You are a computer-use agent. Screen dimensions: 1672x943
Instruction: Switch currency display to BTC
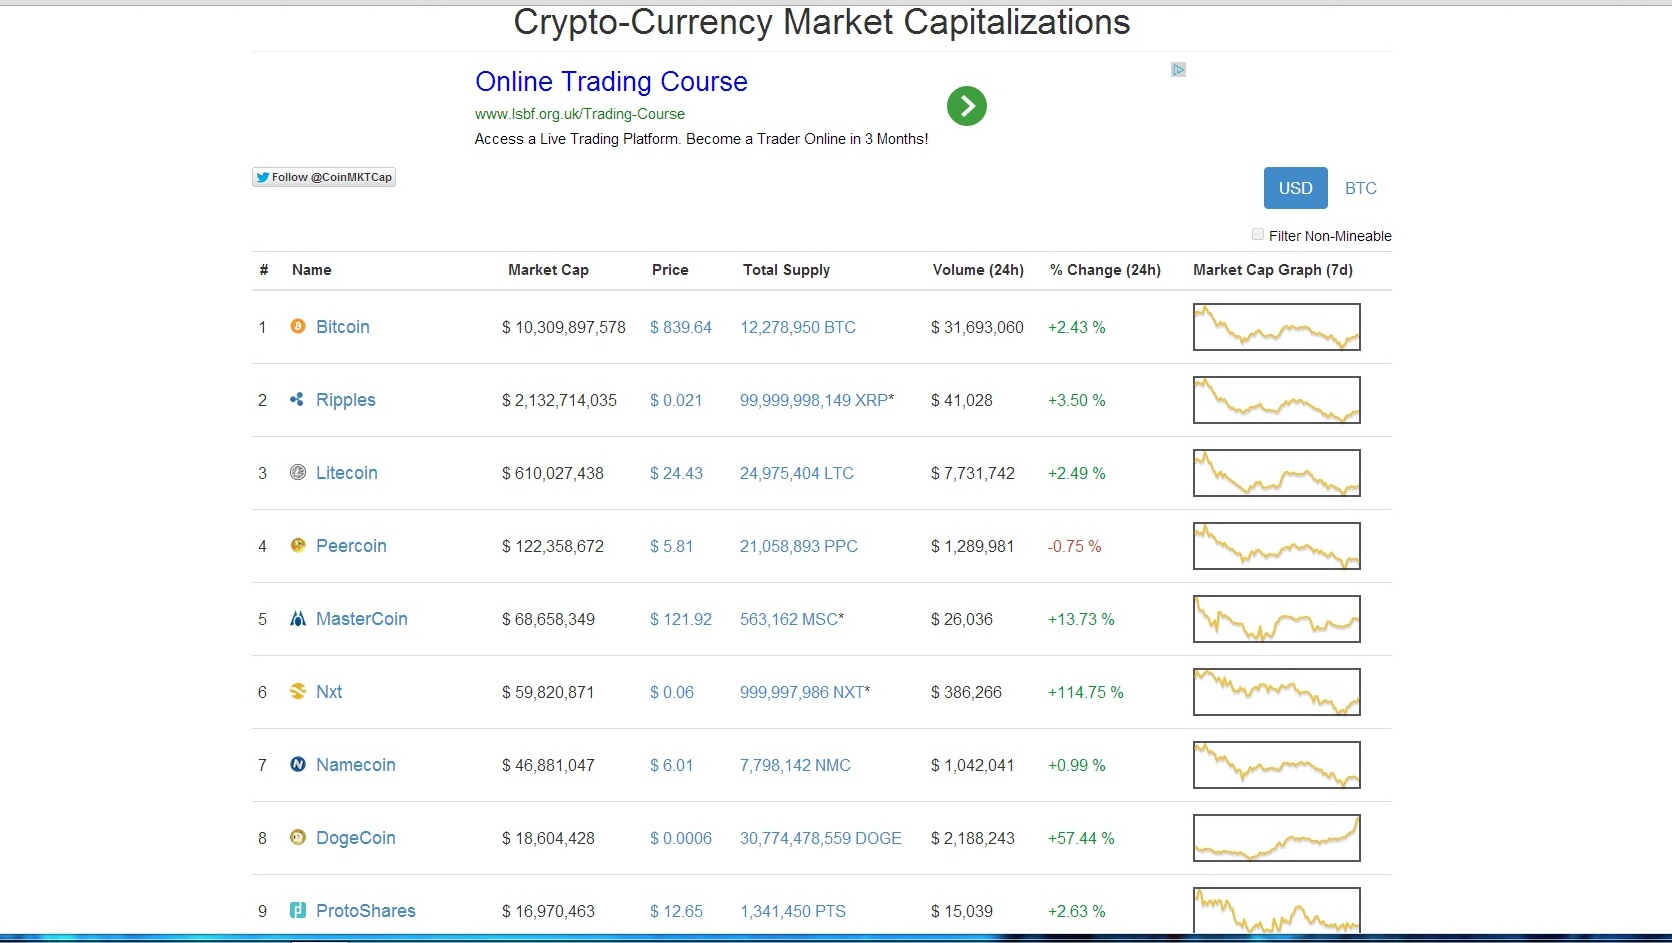(1360, 188)
